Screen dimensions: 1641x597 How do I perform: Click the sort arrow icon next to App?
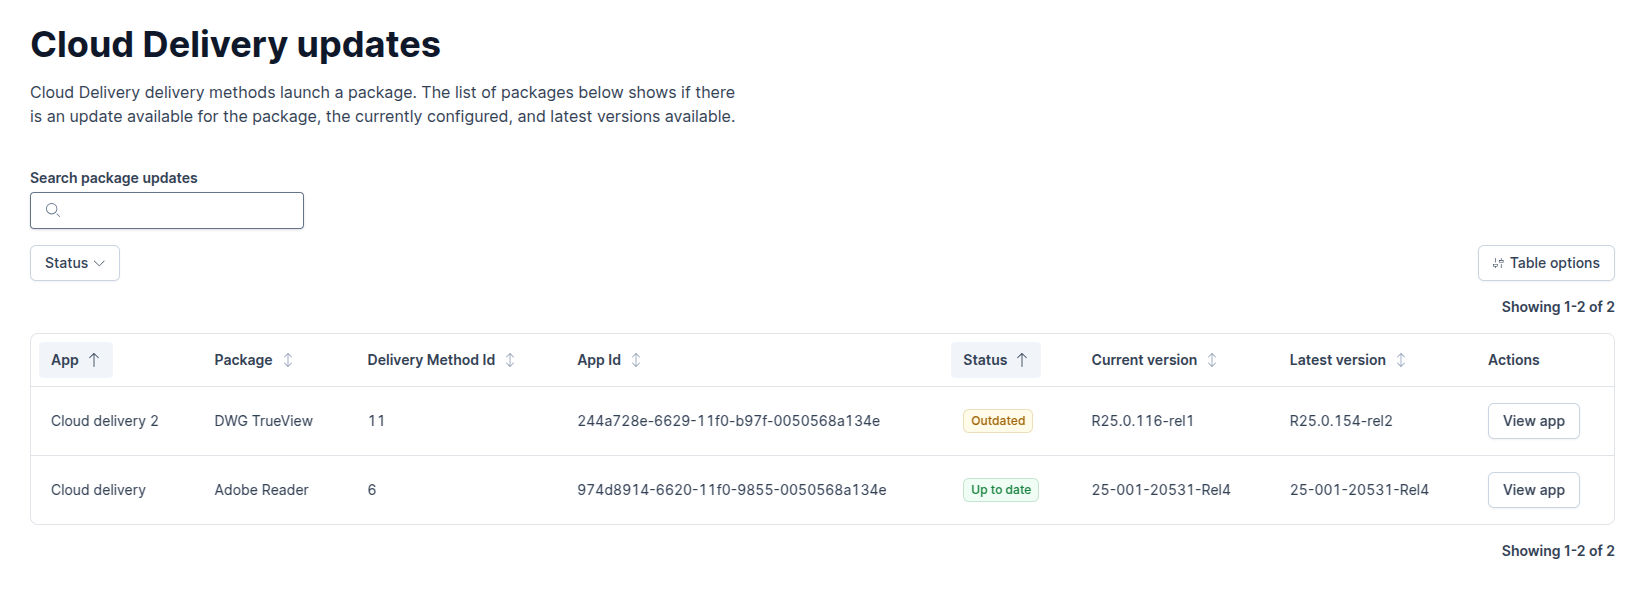tap(94, 360)
